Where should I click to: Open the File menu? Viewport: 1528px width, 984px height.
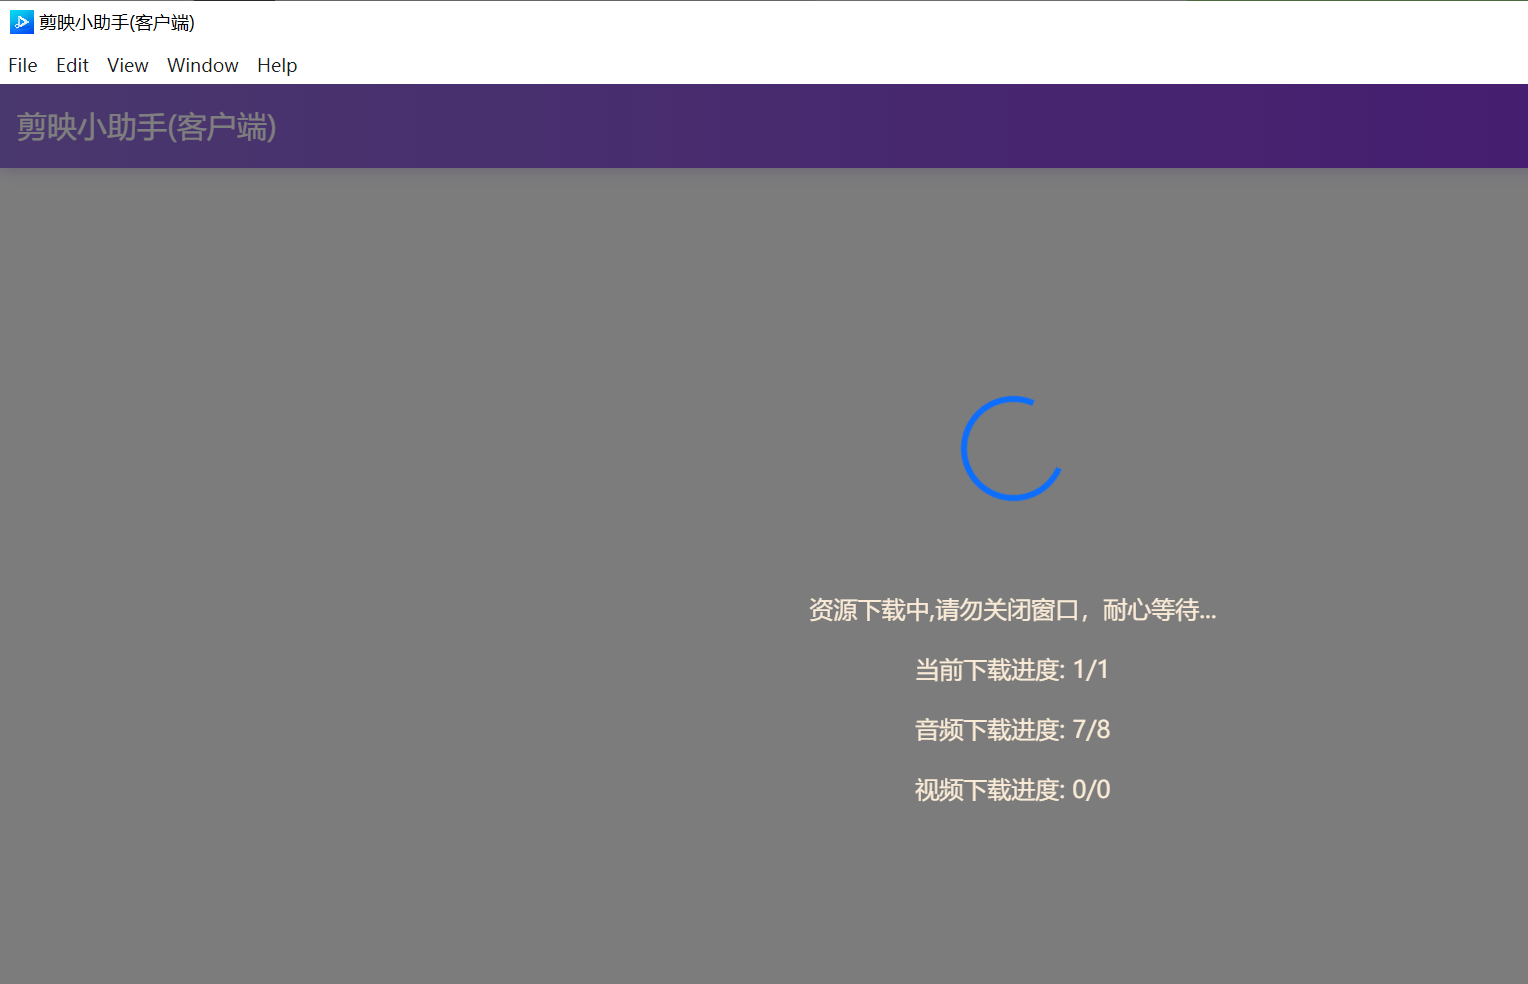pos(23,65)
